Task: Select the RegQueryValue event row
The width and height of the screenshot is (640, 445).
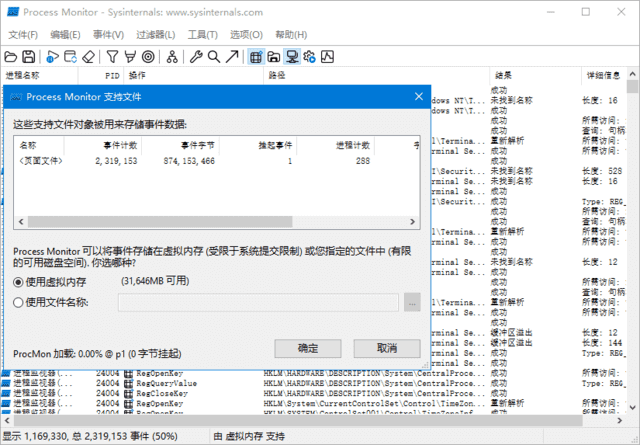Action: click(x=313, y=383)
